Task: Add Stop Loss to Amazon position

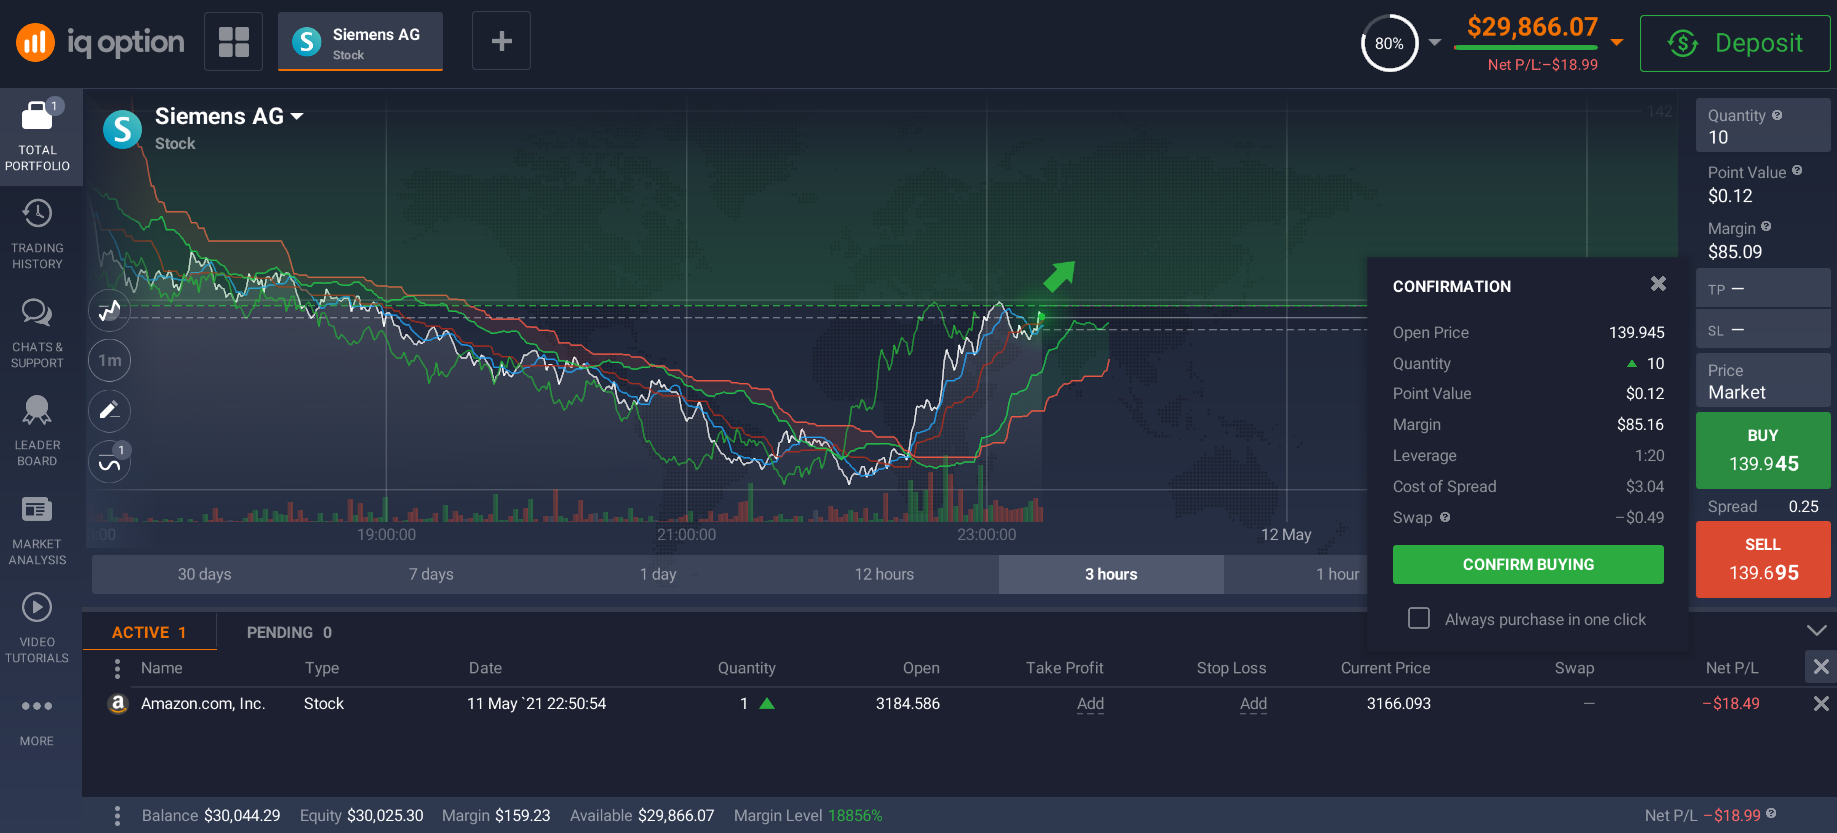Action: click(1253, 704)
